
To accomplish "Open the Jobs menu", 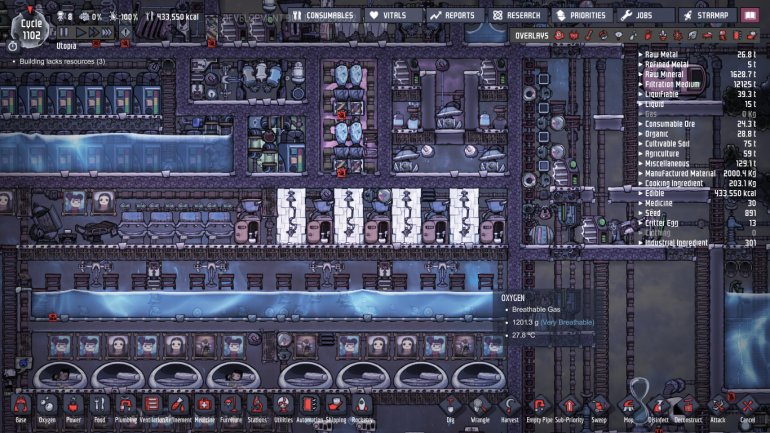I will point(645,15).
